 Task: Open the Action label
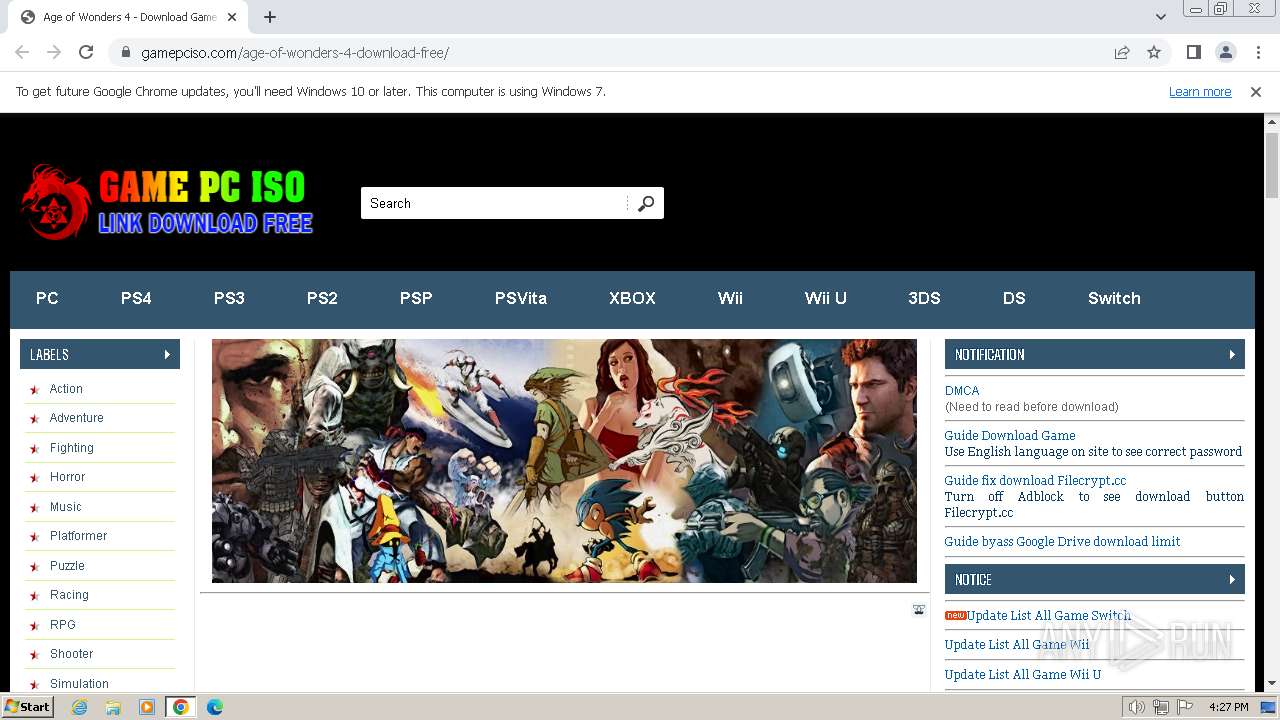[x=66, y=389]
